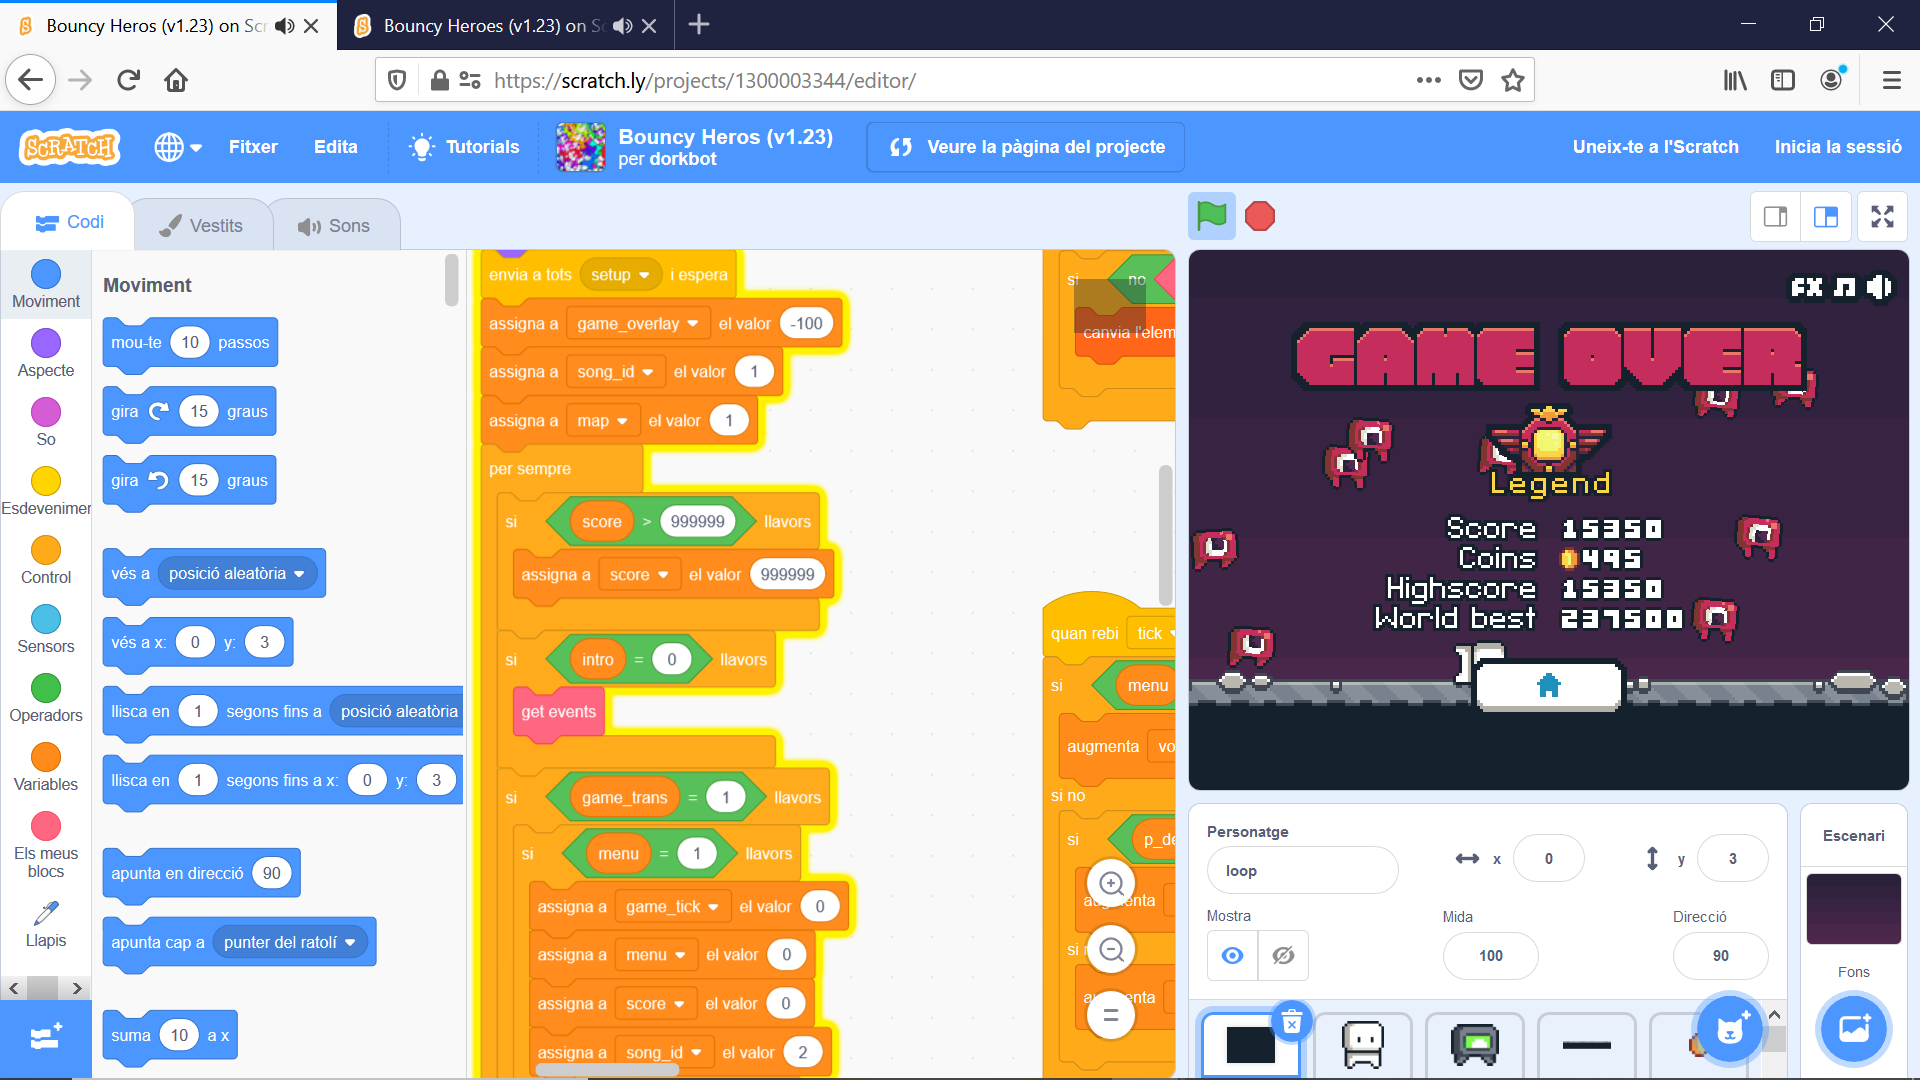Show the loop sprite with the eye toggle
The image size is (1920, 1080).
(x=1232, y=956)
